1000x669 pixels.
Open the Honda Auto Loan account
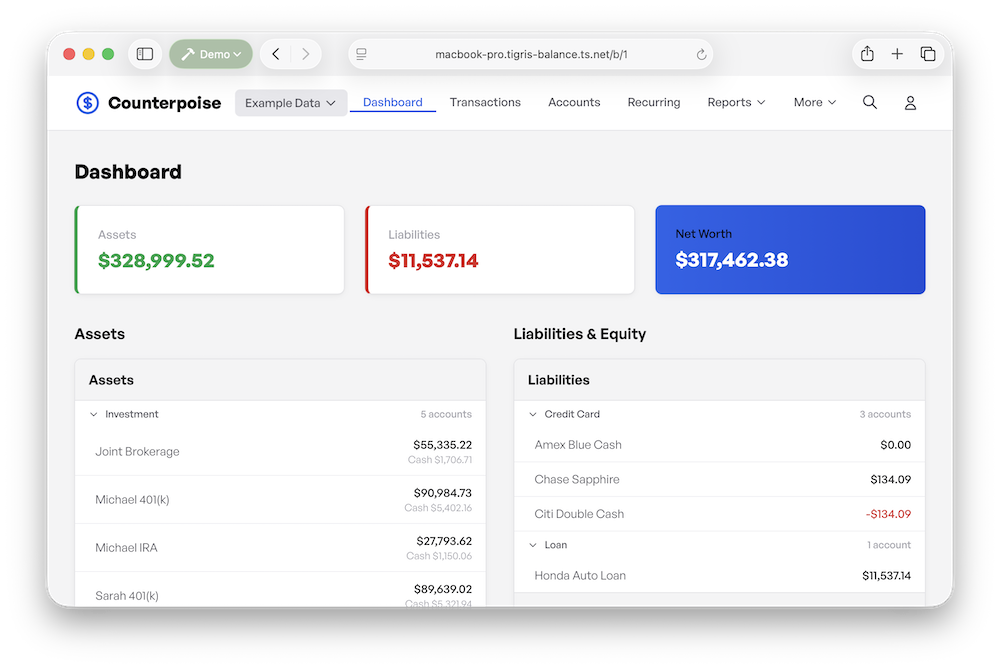tap(580, 576)
